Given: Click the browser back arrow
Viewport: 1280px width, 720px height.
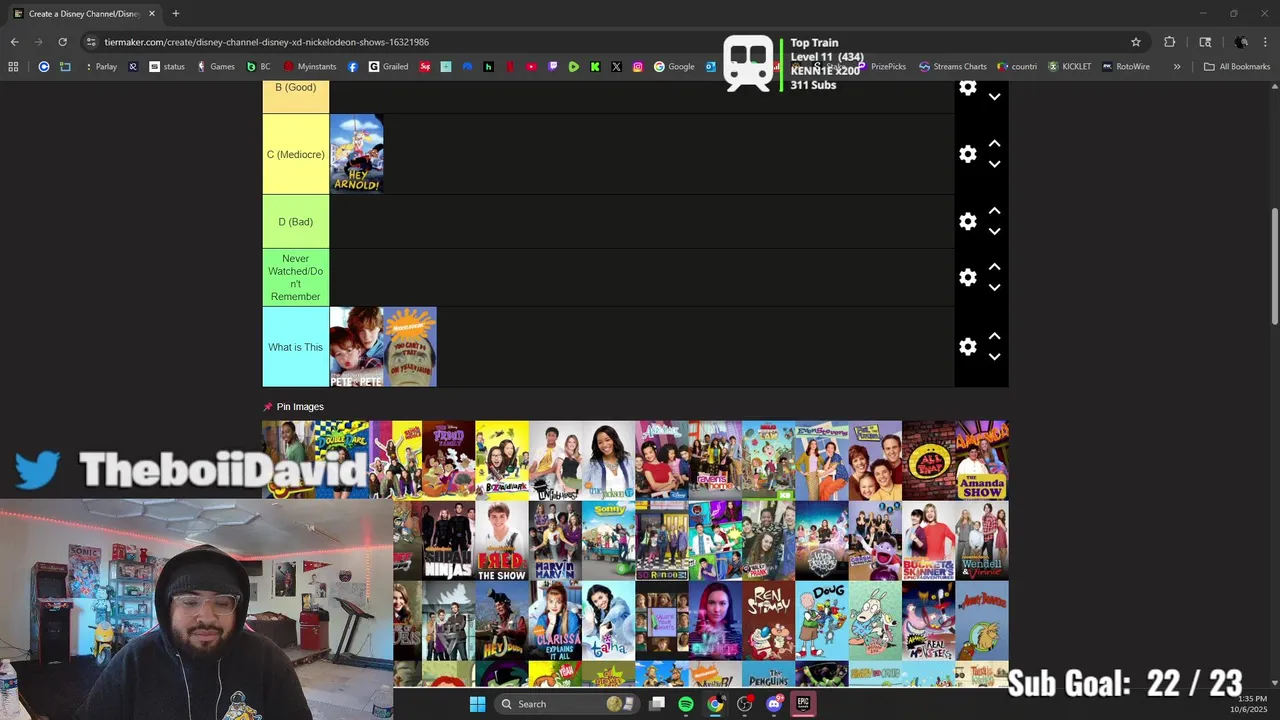Looking at the screenshot, I should pos(14,42).
